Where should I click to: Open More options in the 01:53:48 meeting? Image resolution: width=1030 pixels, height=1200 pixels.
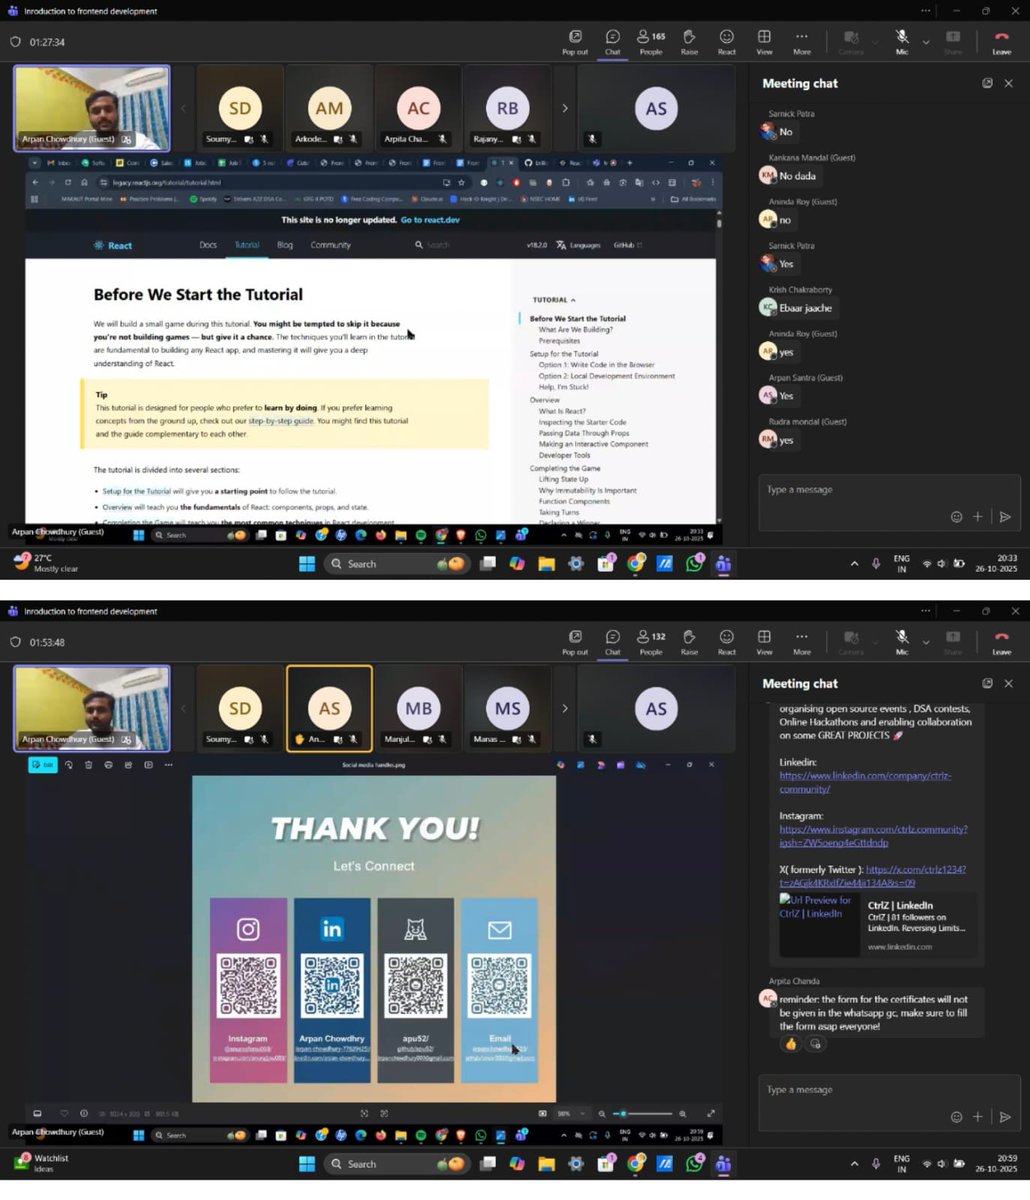pos(802,642)
